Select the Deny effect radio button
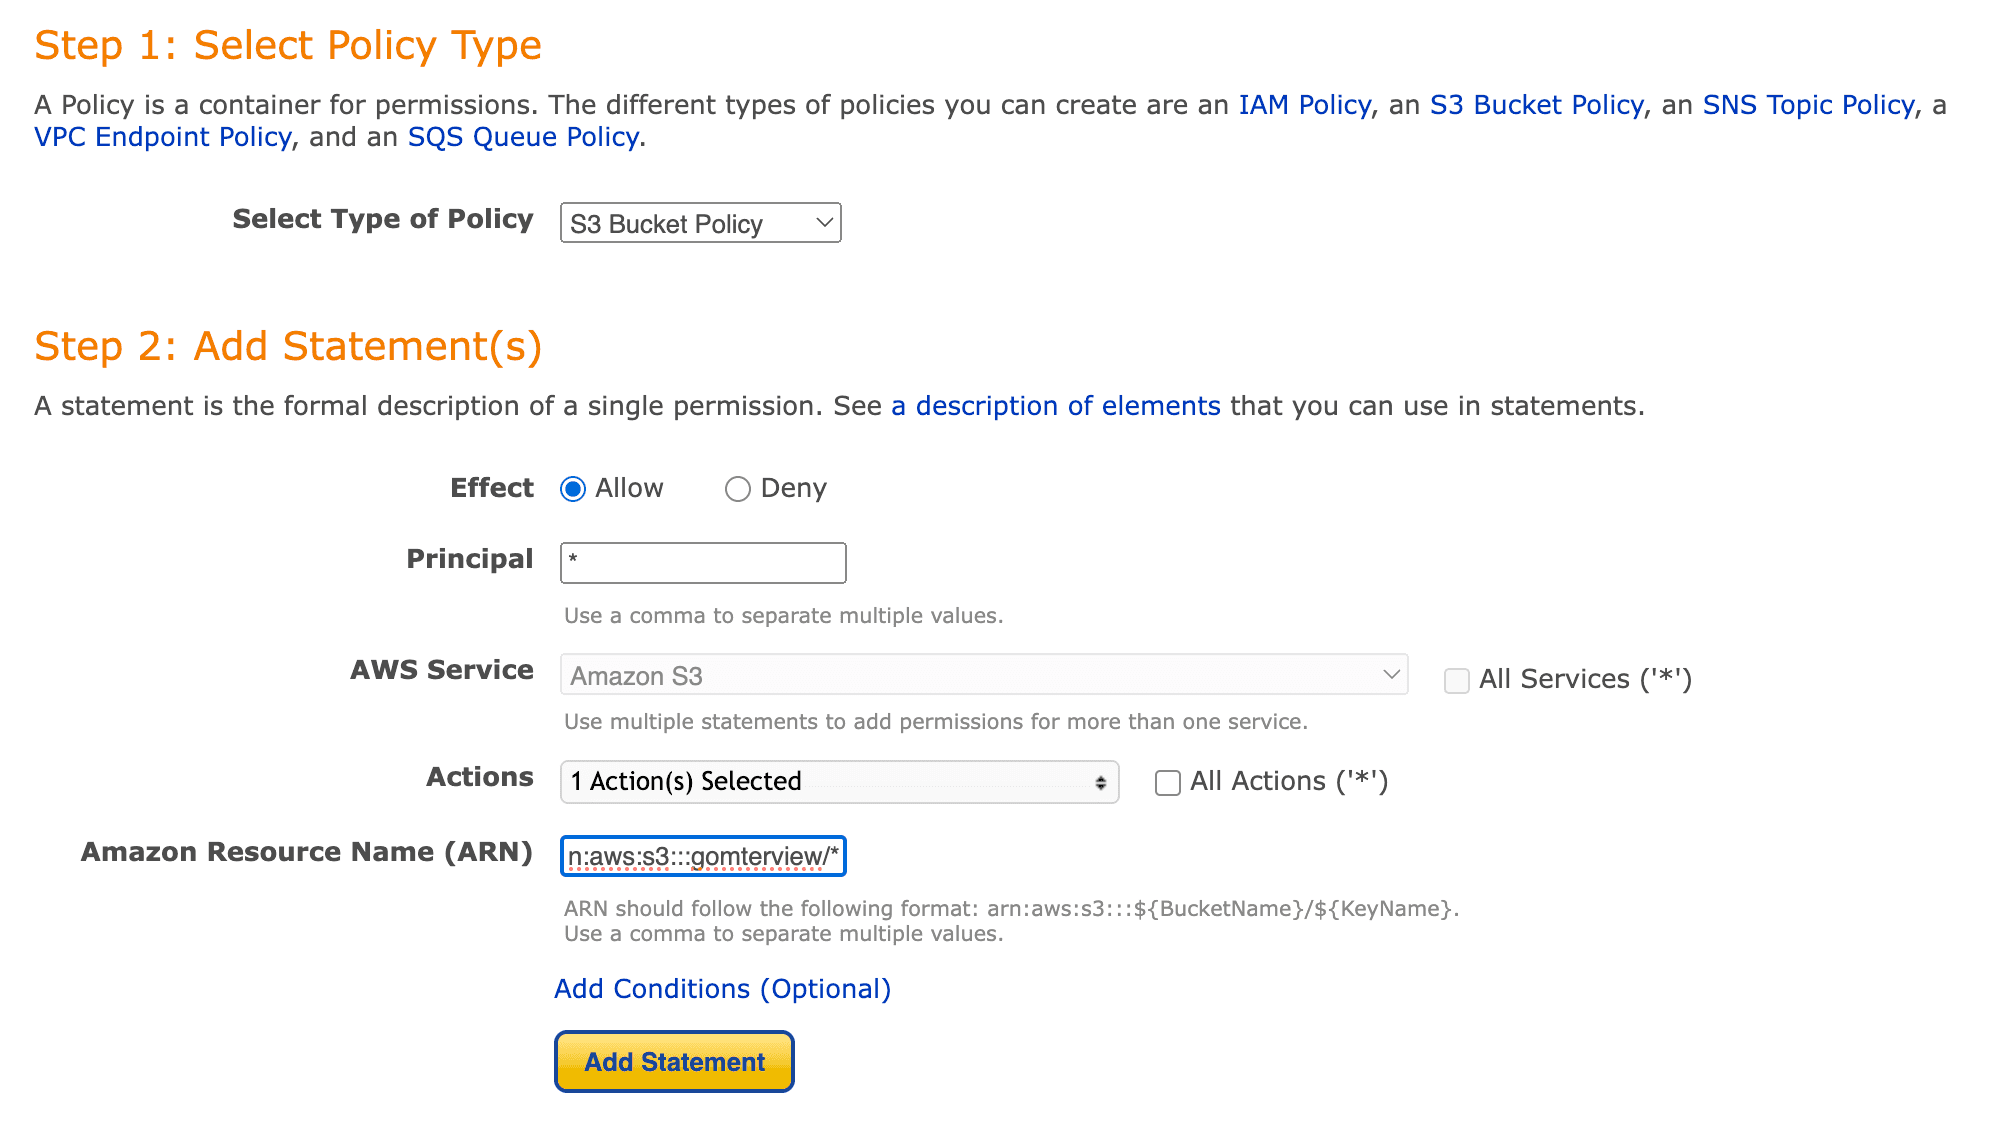 click(x=738, y=489)
